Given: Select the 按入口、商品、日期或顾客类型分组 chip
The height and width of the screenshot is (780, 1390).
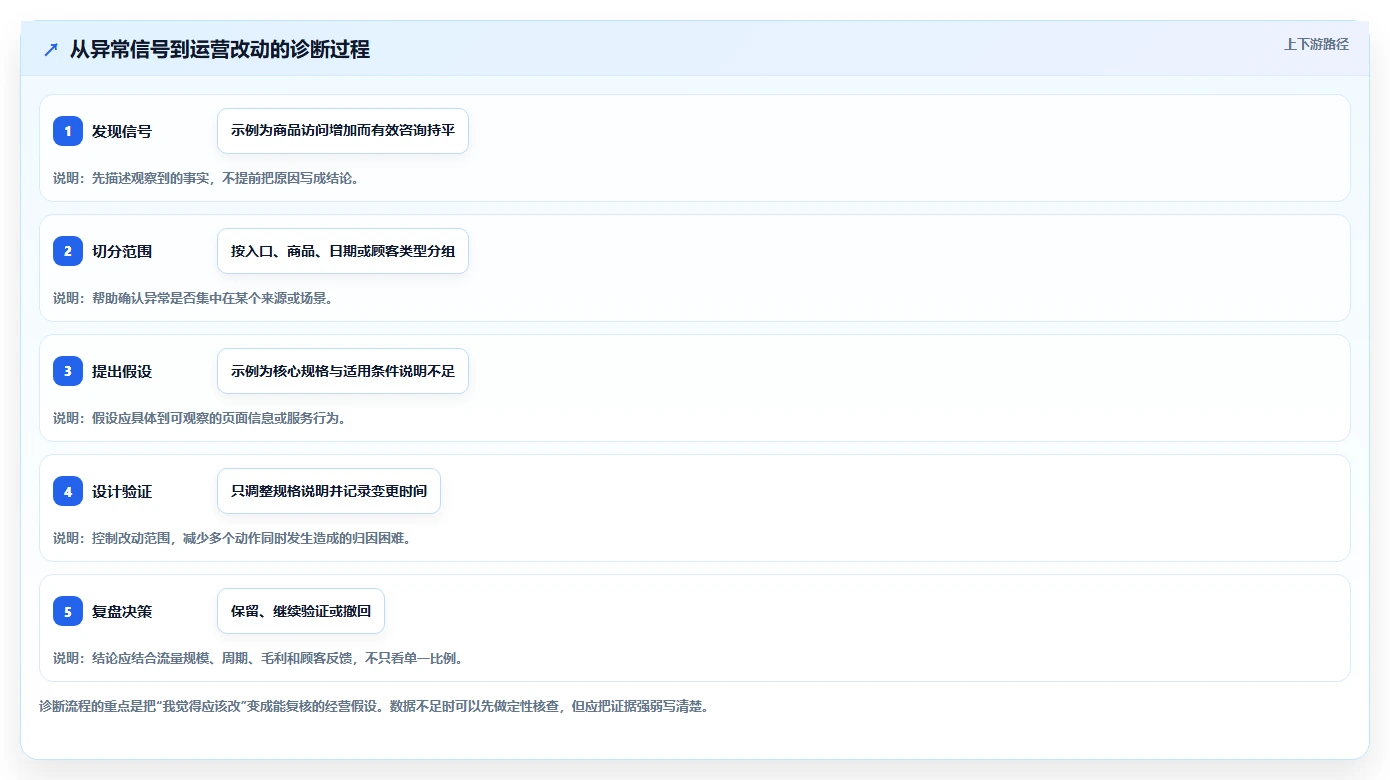Looking at the screenshot, I should click(343, 251).
